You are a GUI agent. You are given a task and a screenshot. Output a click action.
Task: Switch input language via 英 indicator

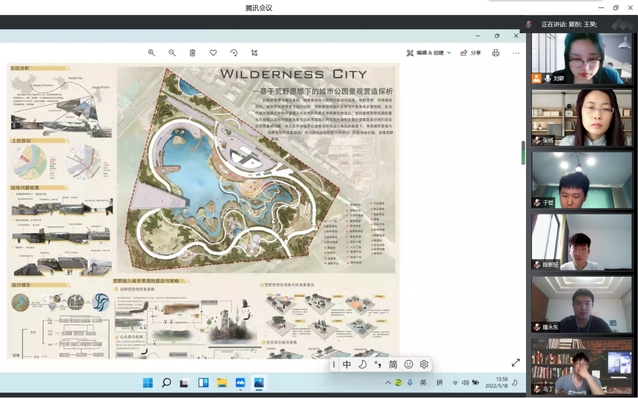[423, 383]
